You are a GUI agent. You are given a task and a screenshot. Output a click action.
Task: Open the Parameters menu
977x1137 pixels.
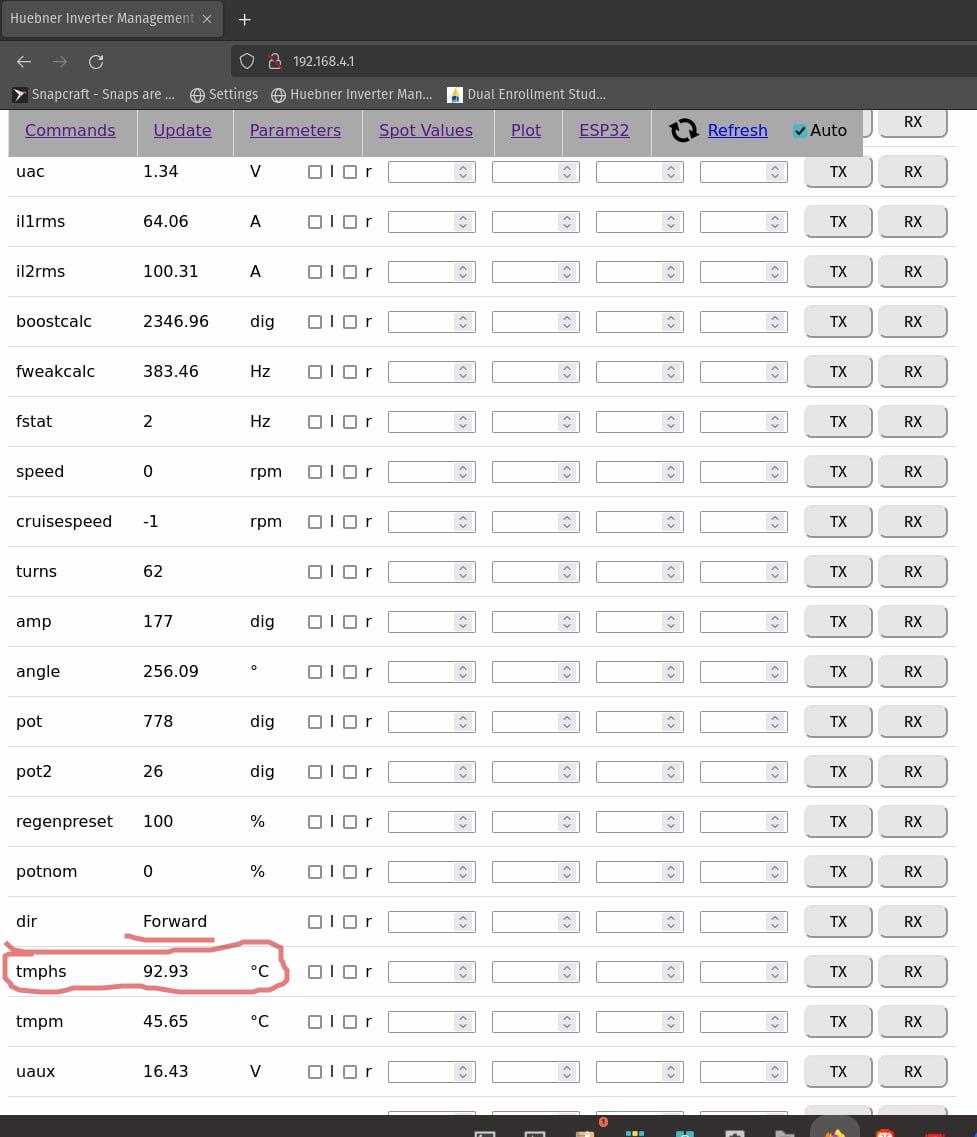click(x=295, y=130)
